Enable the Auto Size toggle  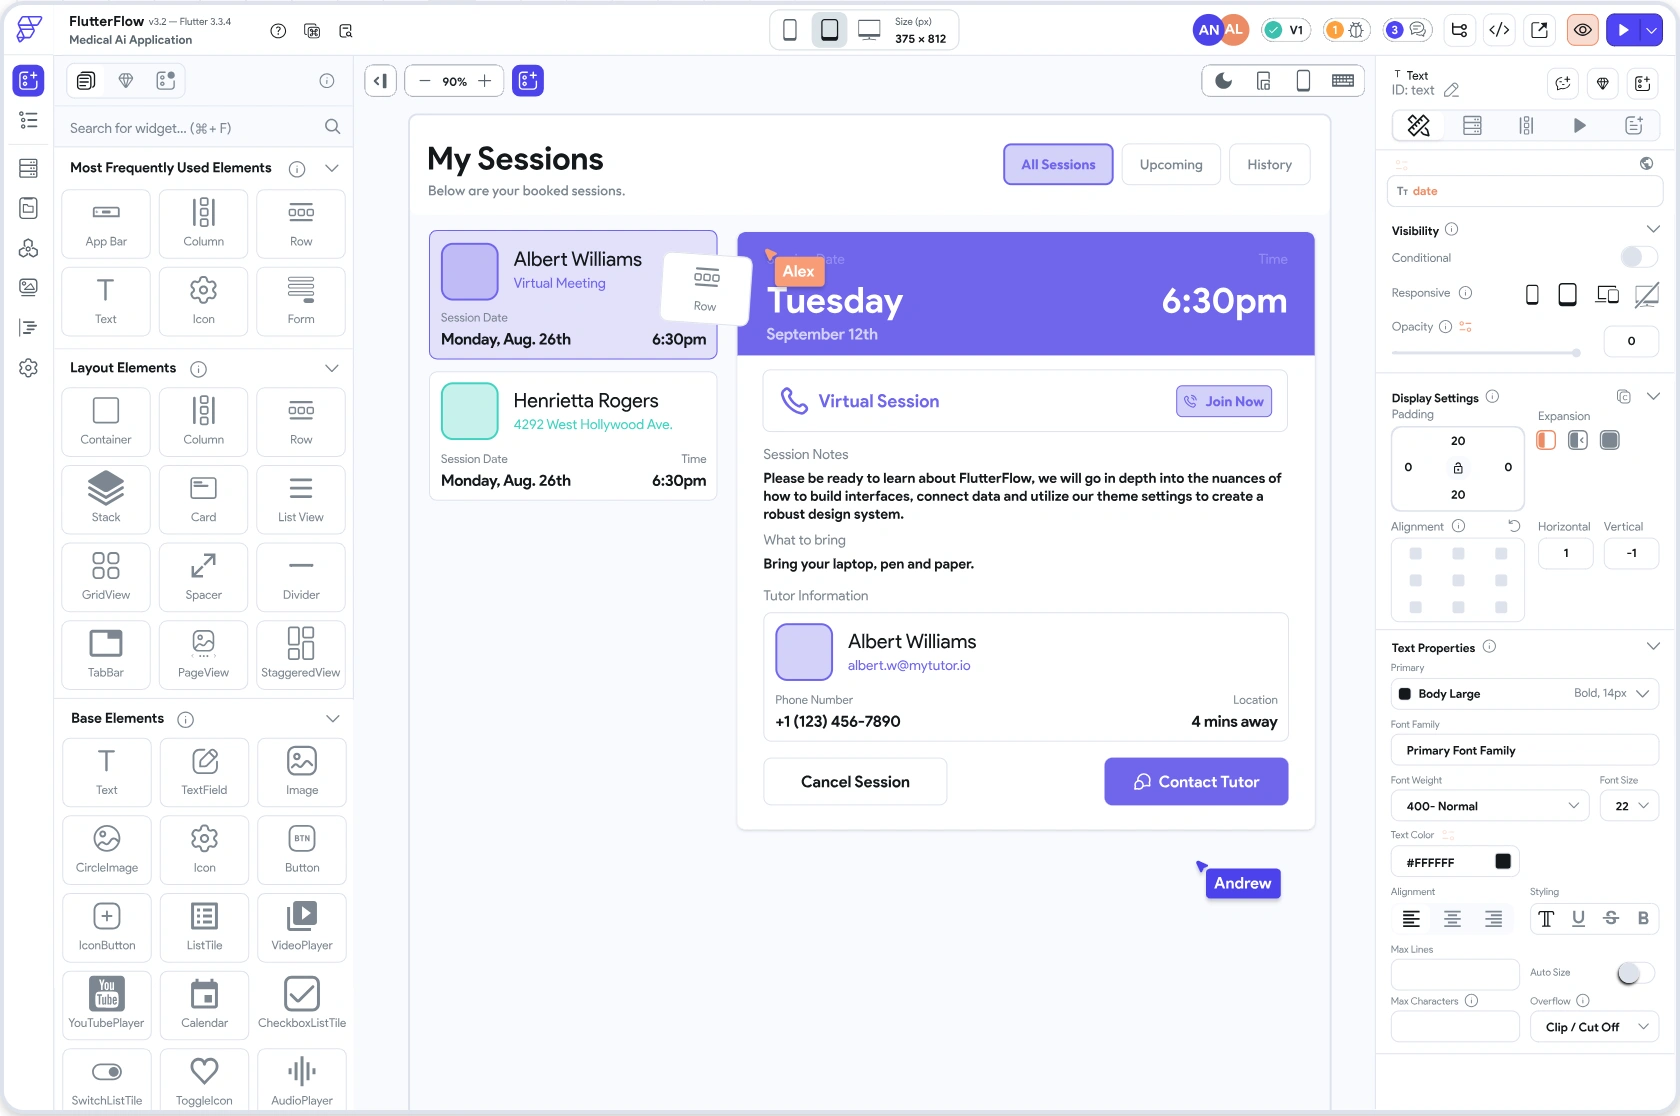1634,973
